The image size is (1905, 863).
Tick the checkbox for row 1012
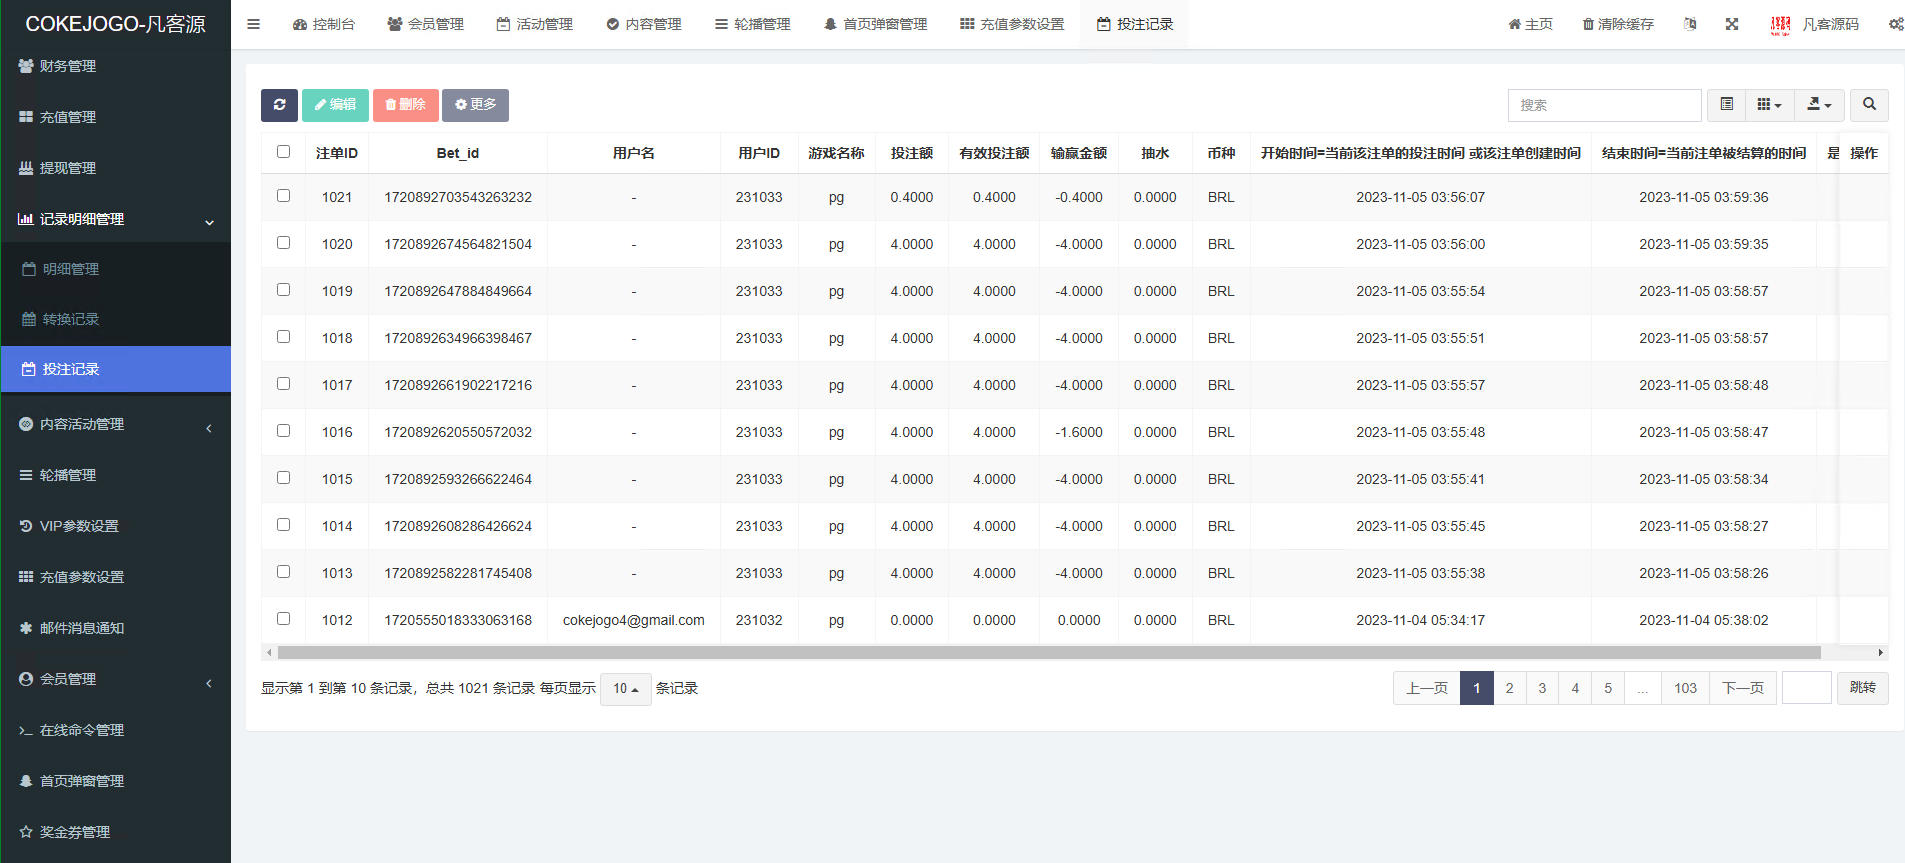tap(283, 619)
